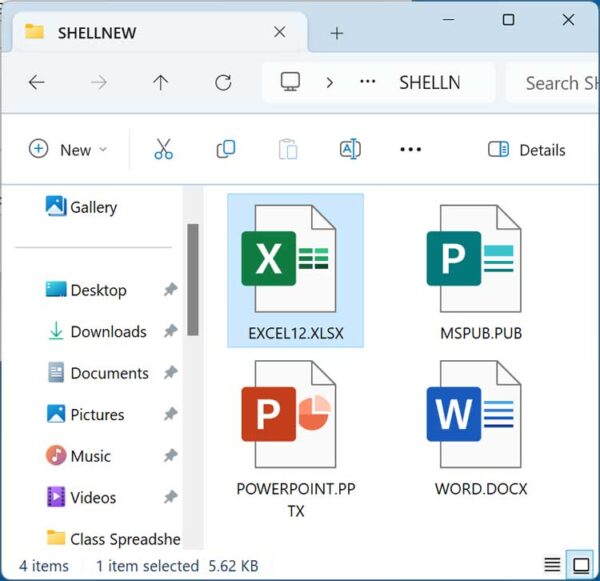Image resolution: width=600 pixels, height=581 pixels.
Task: Click the POWERPOINT.PPTX file name label
Action: [x=296, y=499]
